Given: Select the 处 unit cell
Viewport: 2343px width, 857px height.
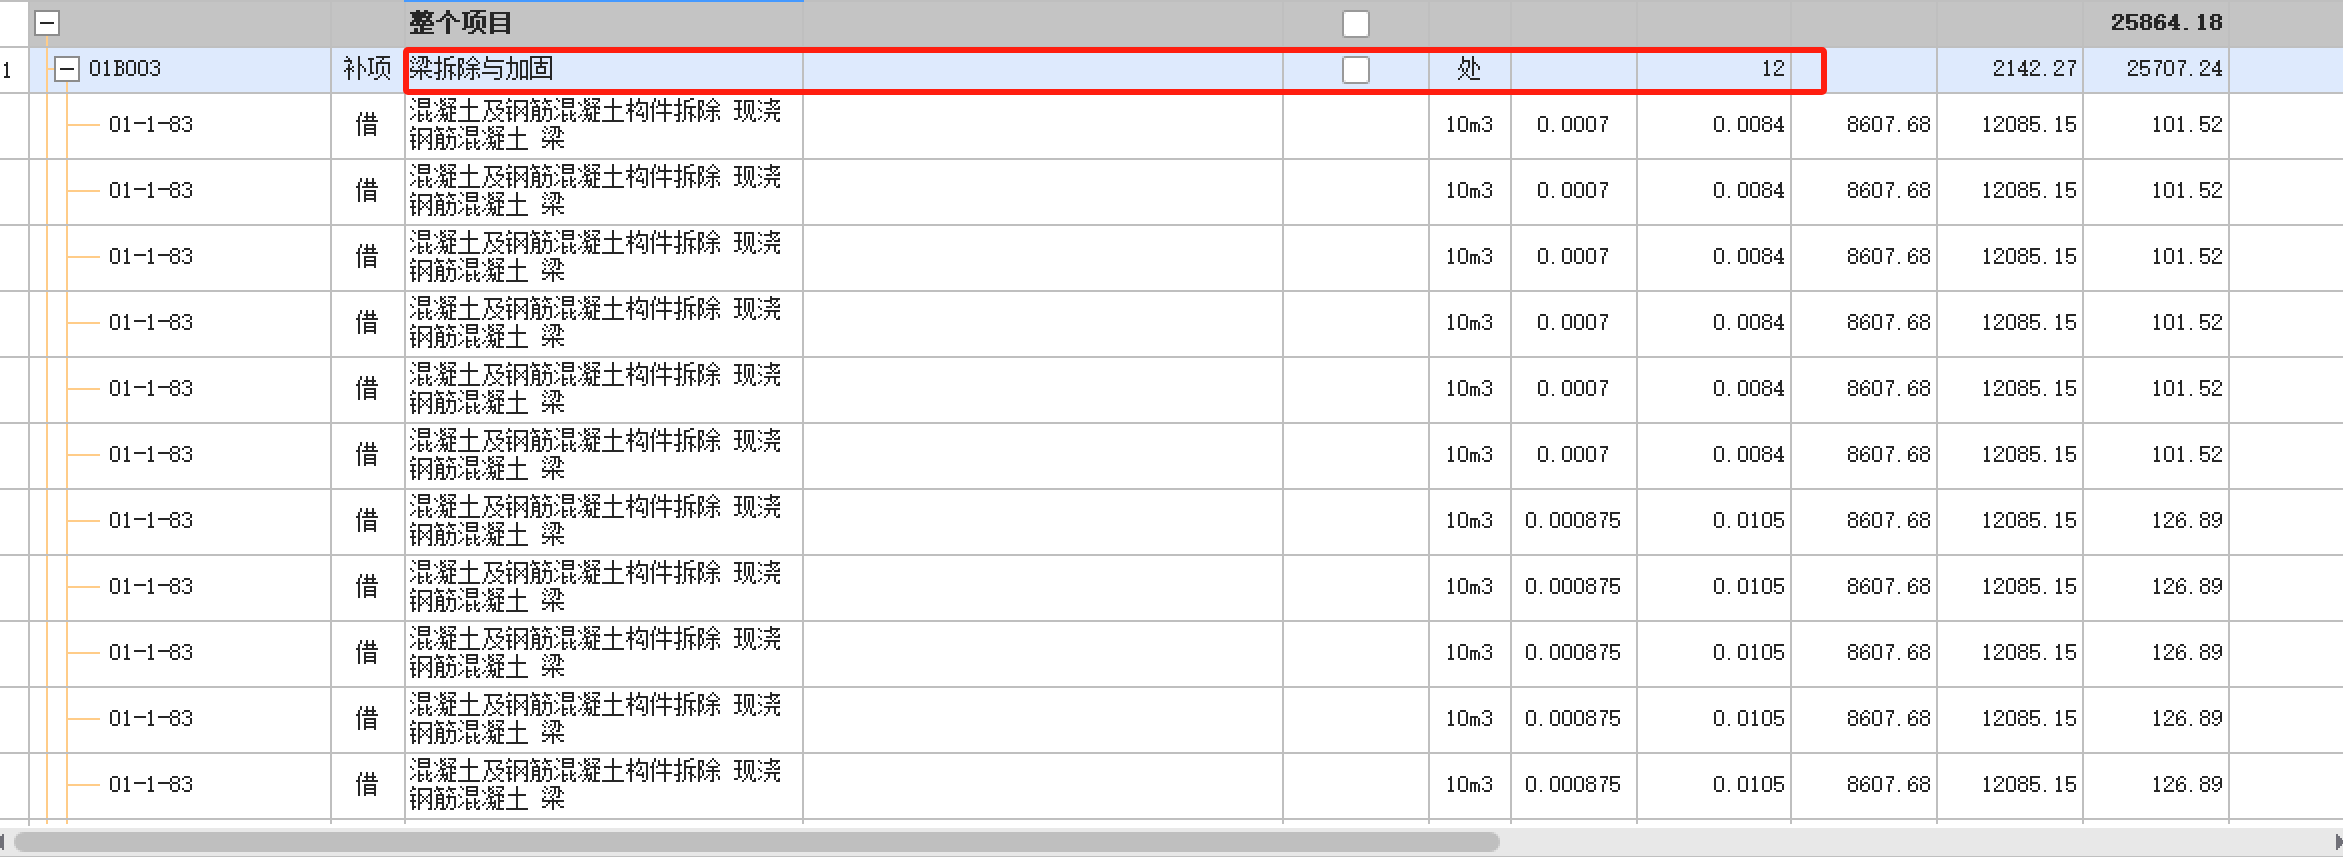Looking at the screenshot, I should (x=1469, y=69).
